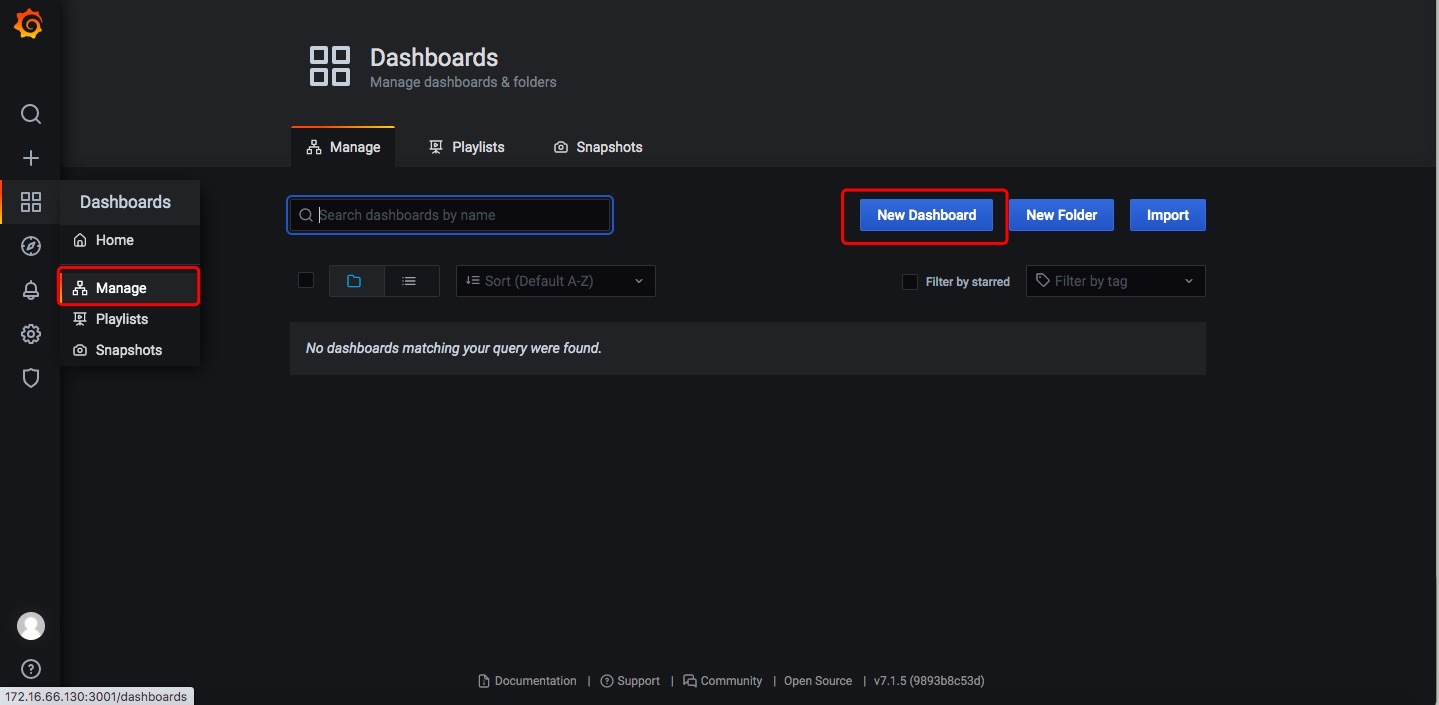Tick the select-all dashboards checkbox
The width and height of the screenshot is (1439, 705).
pos(306,280)
